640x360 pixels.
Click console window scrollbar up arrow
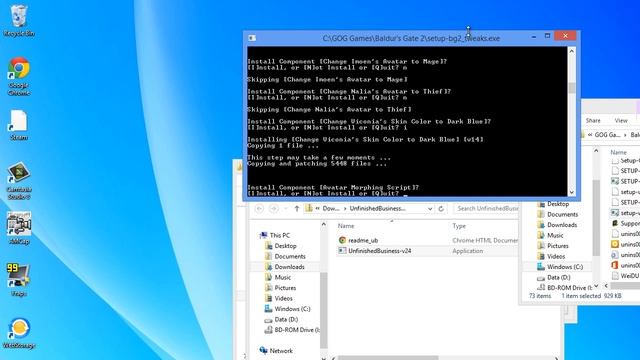pyautogui.click(x=571, y=51)
